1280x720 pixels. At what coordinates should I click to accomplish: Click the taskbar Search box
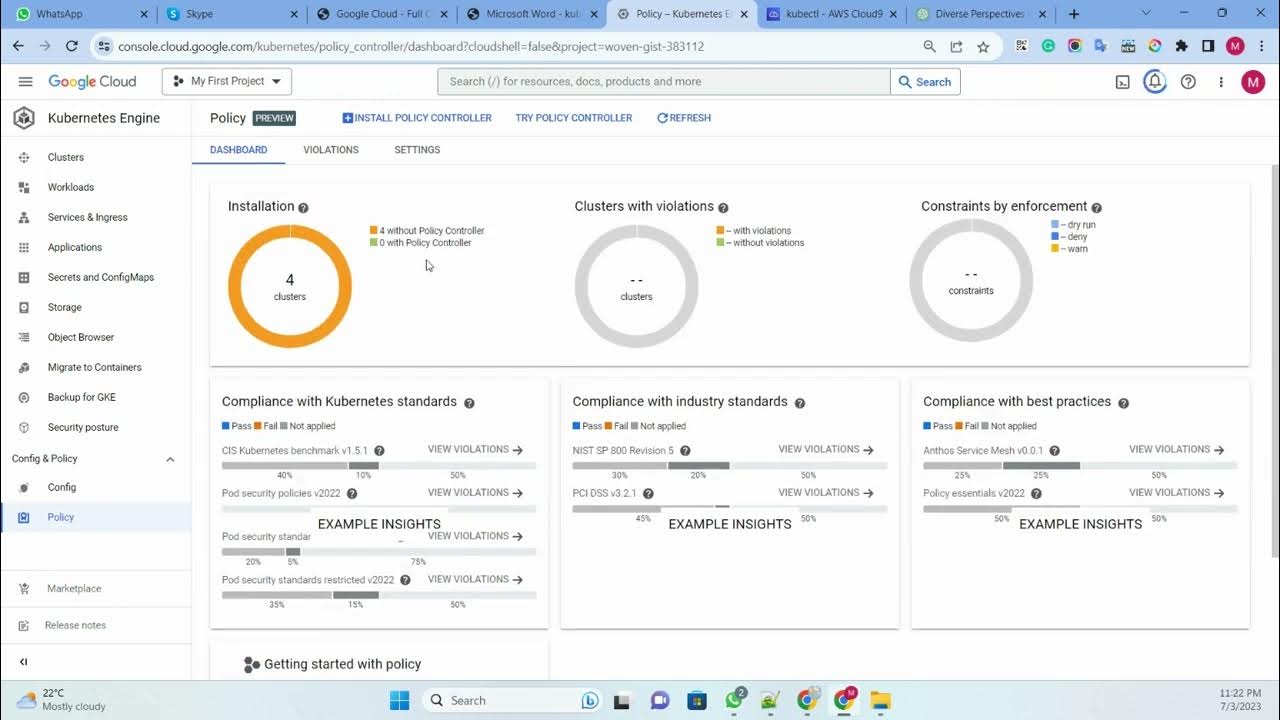[x=513, y=700]
